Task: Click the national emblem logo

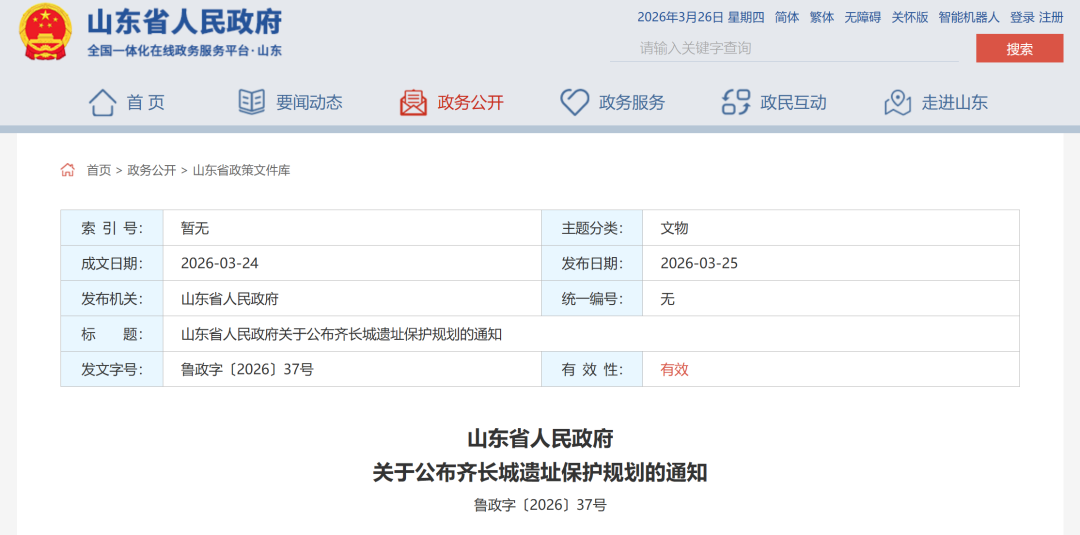Action: [46, 32]
